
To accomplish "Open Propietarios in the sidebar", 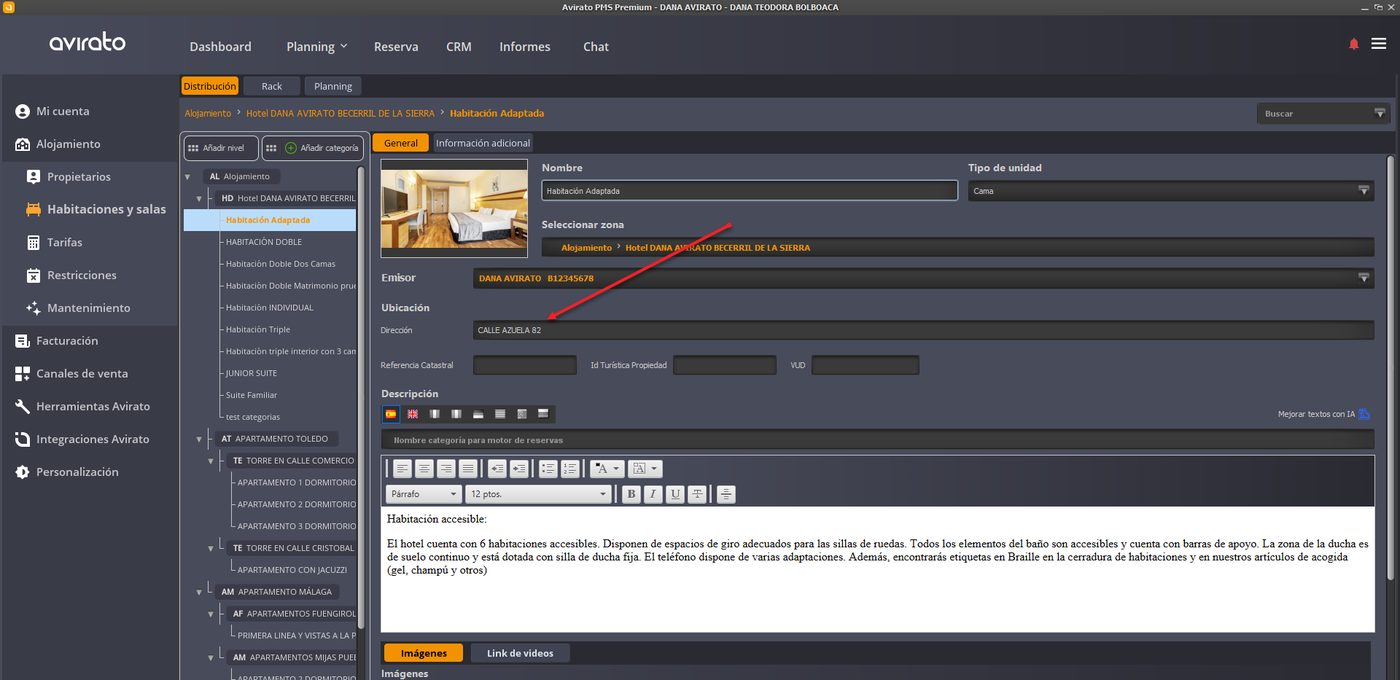I will point(79,177).
